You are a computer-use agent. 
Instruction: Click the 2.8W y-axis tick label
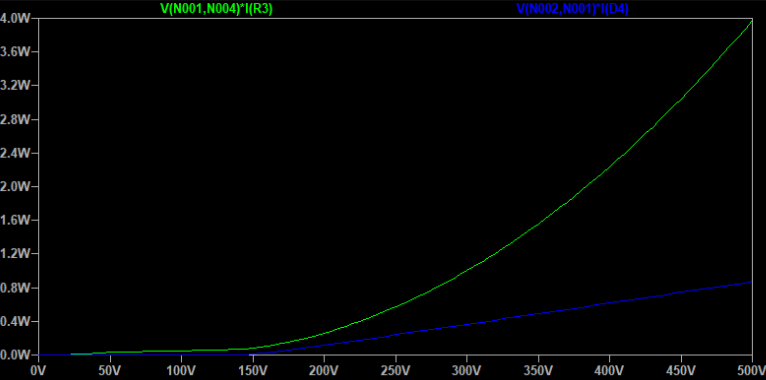click(x=16, y=119)
